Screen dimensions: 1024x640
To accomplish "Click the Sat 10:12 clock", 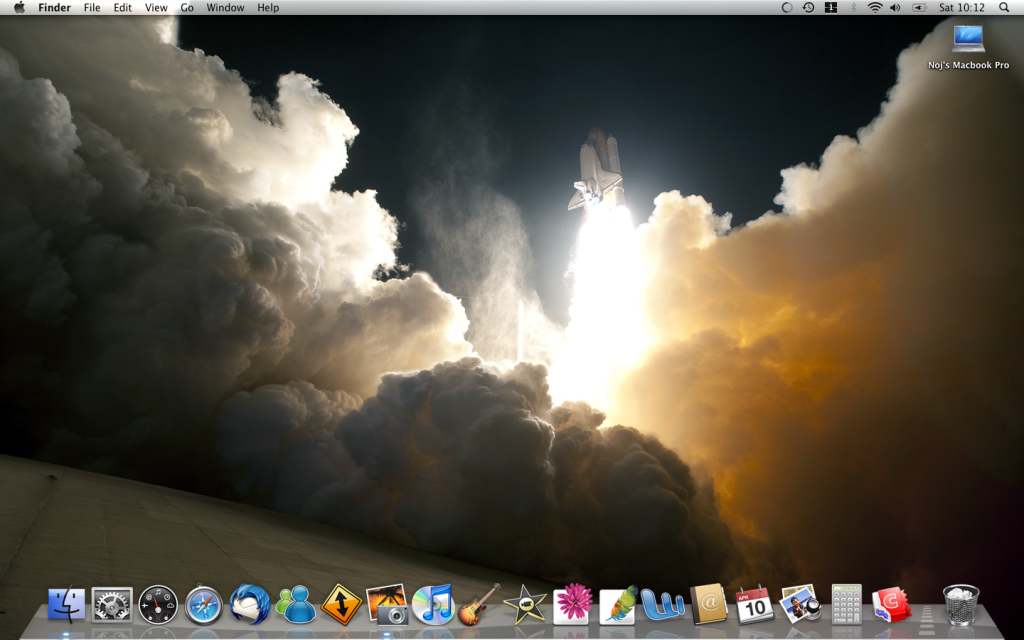I will [961, 8].
